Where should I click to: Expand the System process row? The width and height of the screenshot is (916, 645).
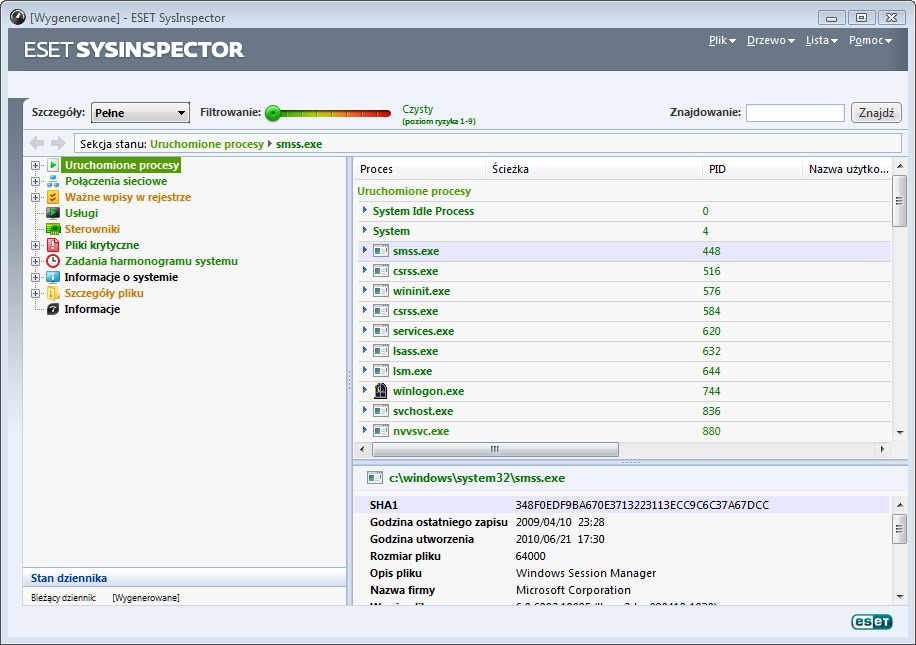click(x=365, y=230)
